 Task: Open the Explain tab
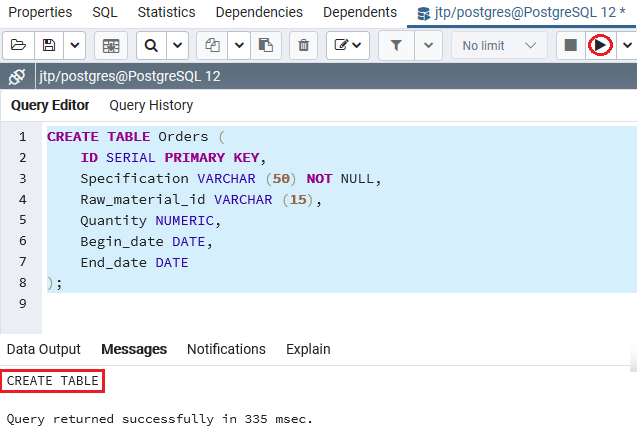click(308, 349)
